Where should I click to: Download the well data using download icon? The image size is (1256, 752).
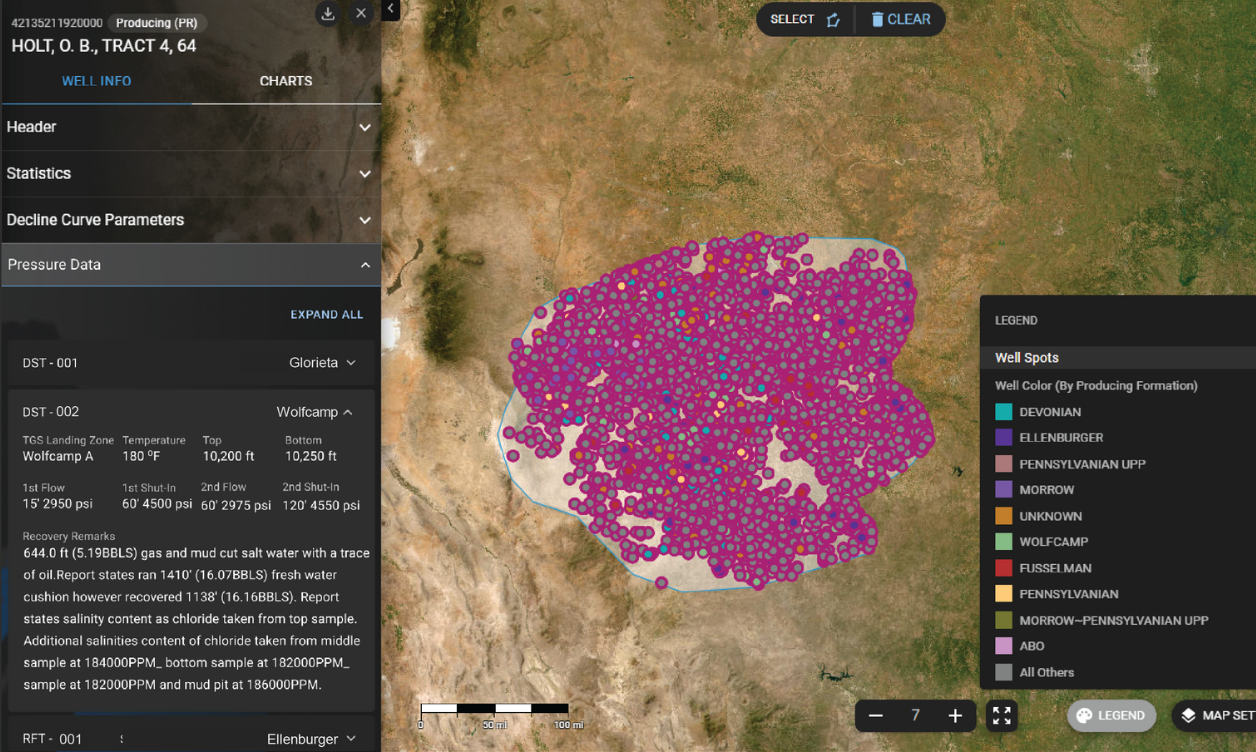(x=327, y=14)
